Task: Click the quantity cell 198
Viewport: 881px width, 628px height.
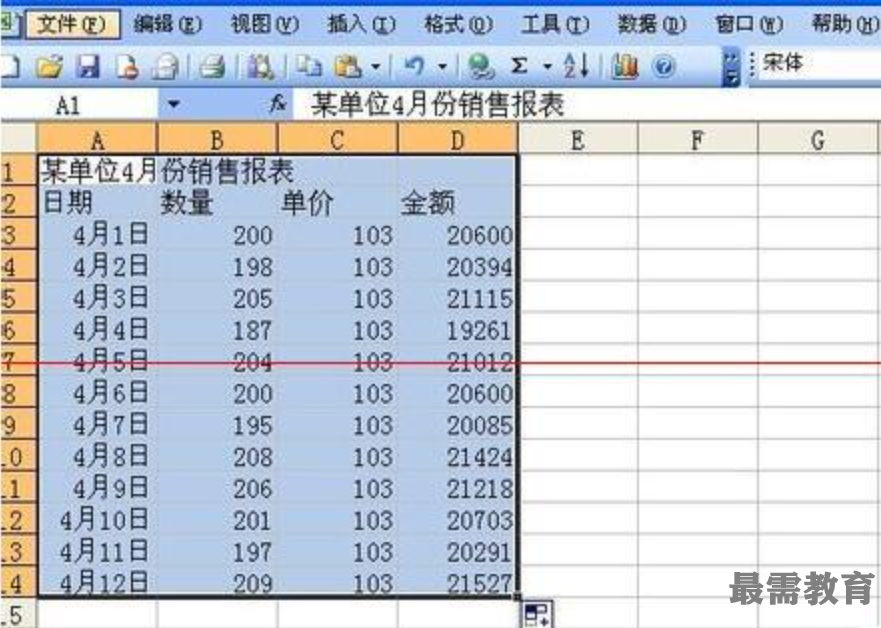Action: 218,266
